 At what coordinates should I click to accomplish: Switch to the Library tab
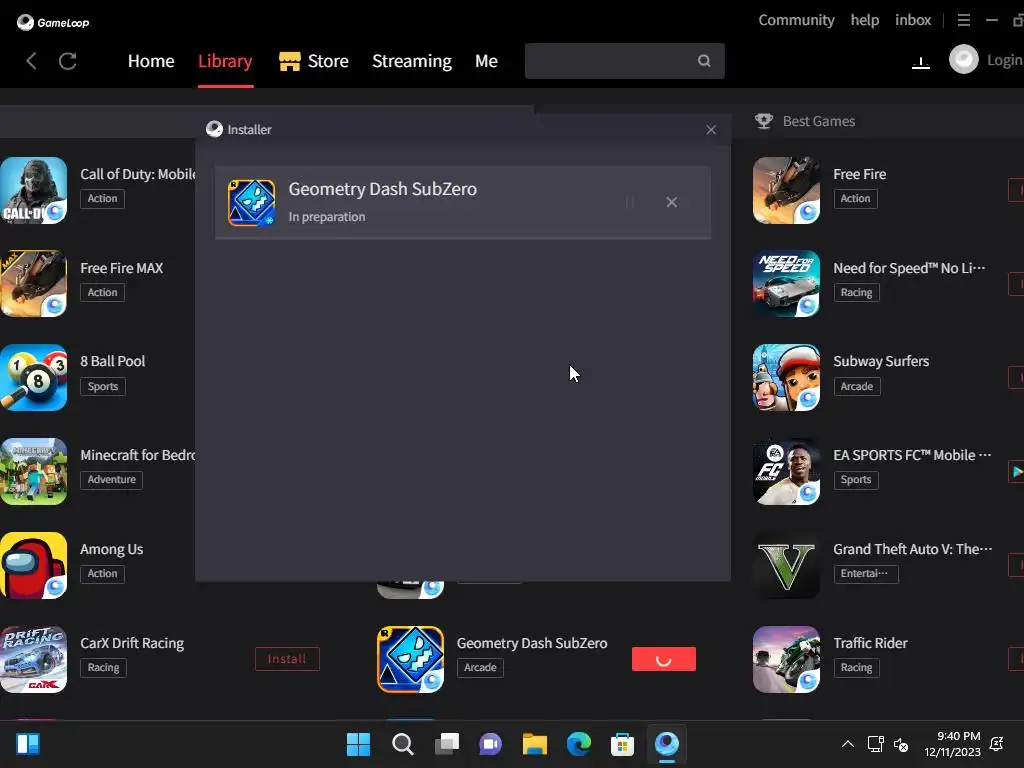pos(225,61)
